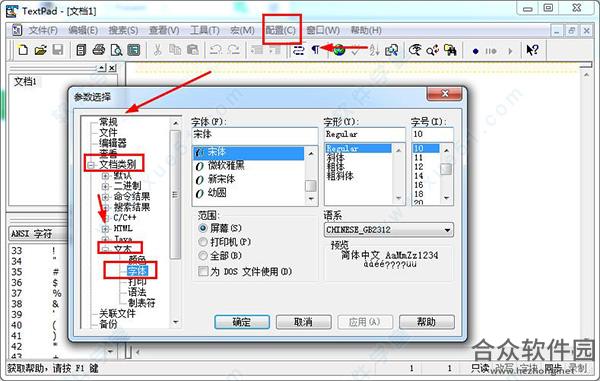Click the Find in Files binoculars icon
The height and width of the screenshot is (381, 600).
click(450, 50)
